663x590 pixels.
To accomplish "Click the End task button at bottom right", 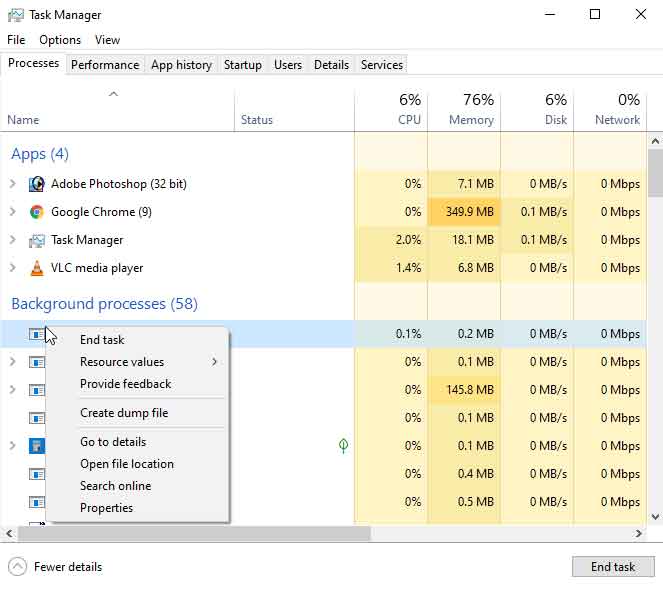I will 613,567.
